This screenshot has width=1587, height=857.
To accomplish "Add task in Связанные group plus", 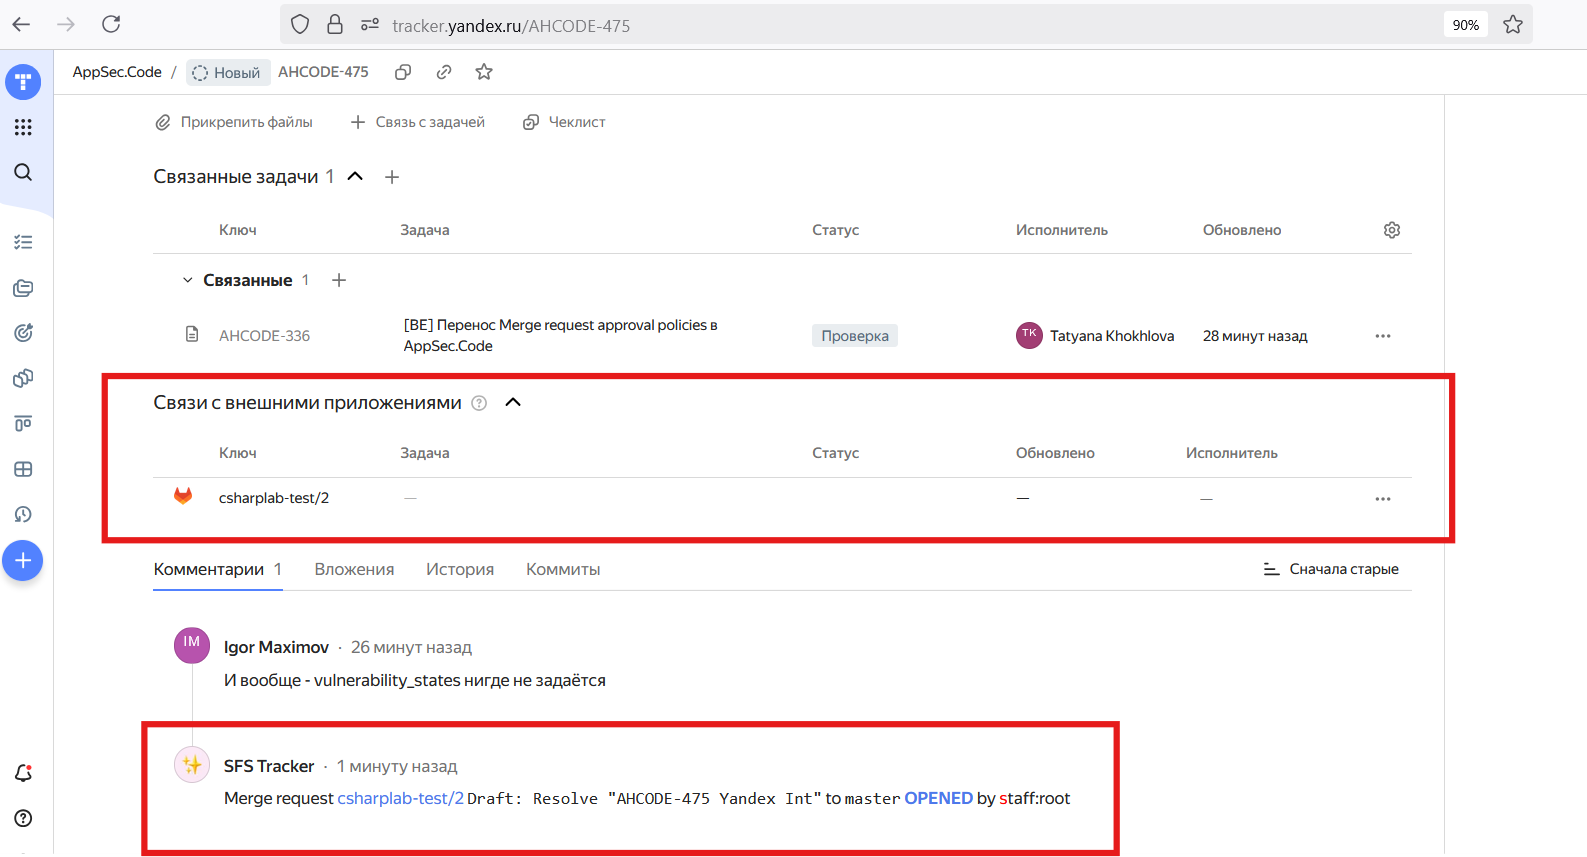I will [339, 280].
